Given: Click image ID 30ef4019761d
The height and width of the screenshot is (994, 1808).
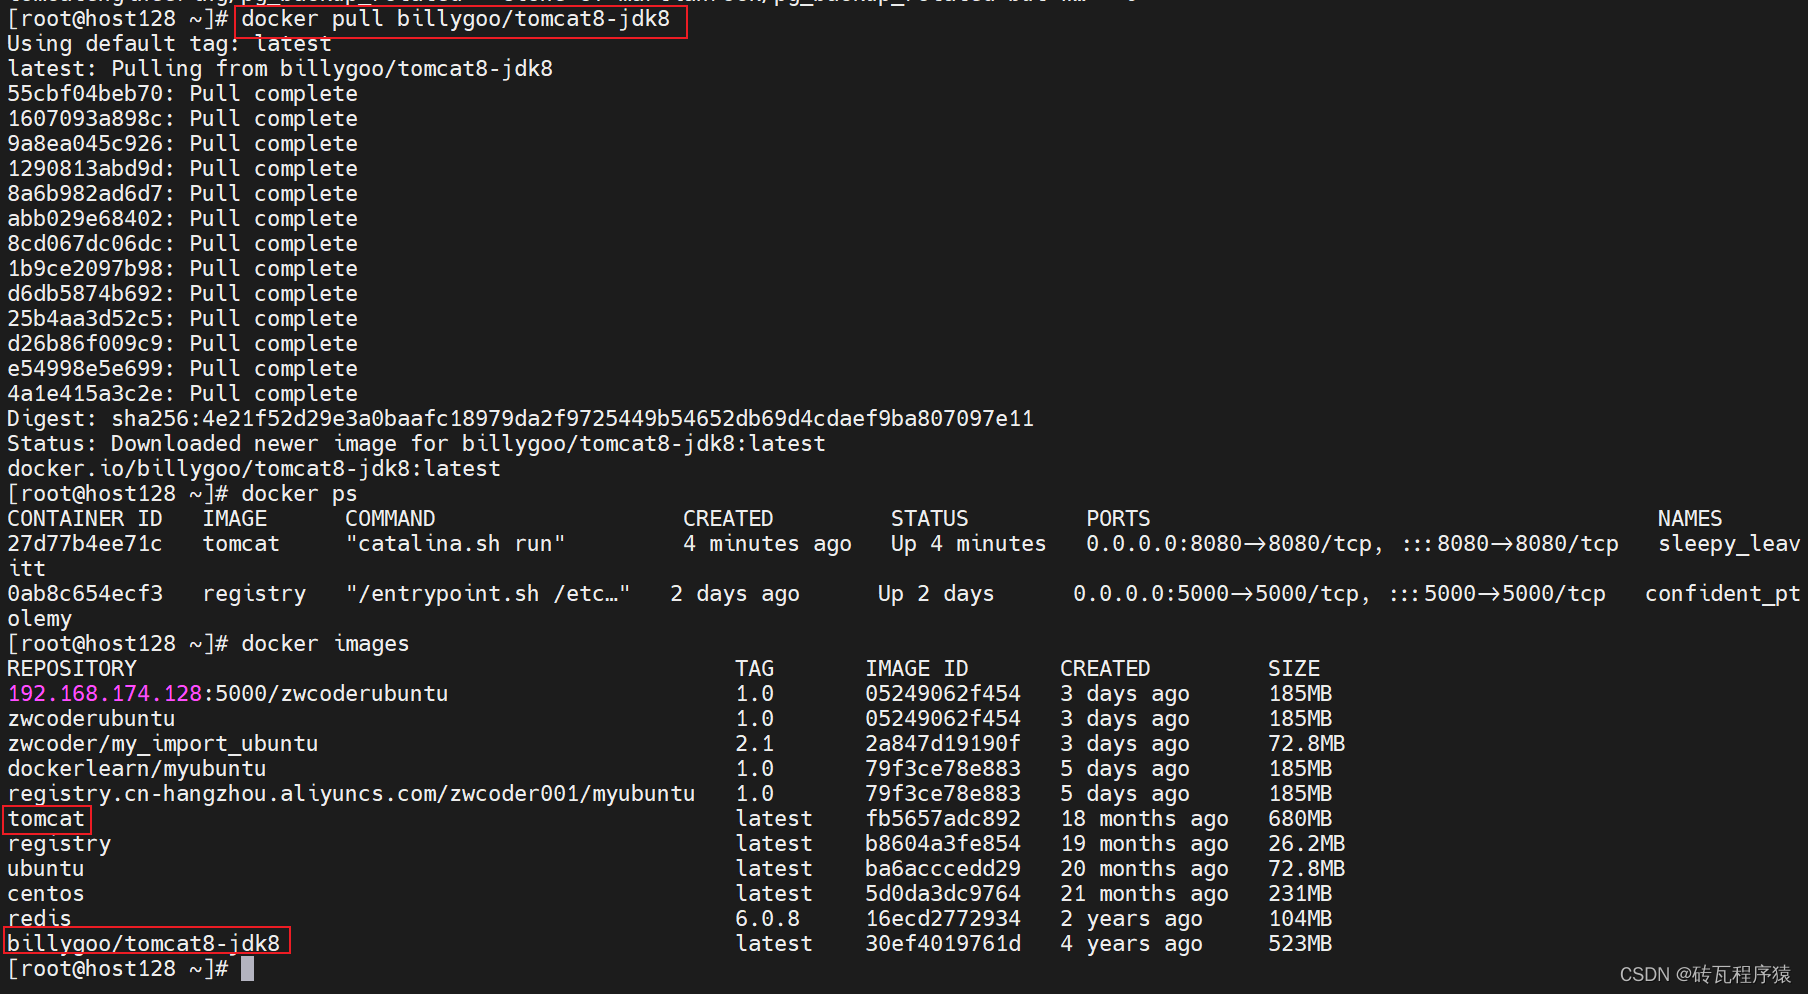Looking at the screenshot, I should click(x=943, y=944).
